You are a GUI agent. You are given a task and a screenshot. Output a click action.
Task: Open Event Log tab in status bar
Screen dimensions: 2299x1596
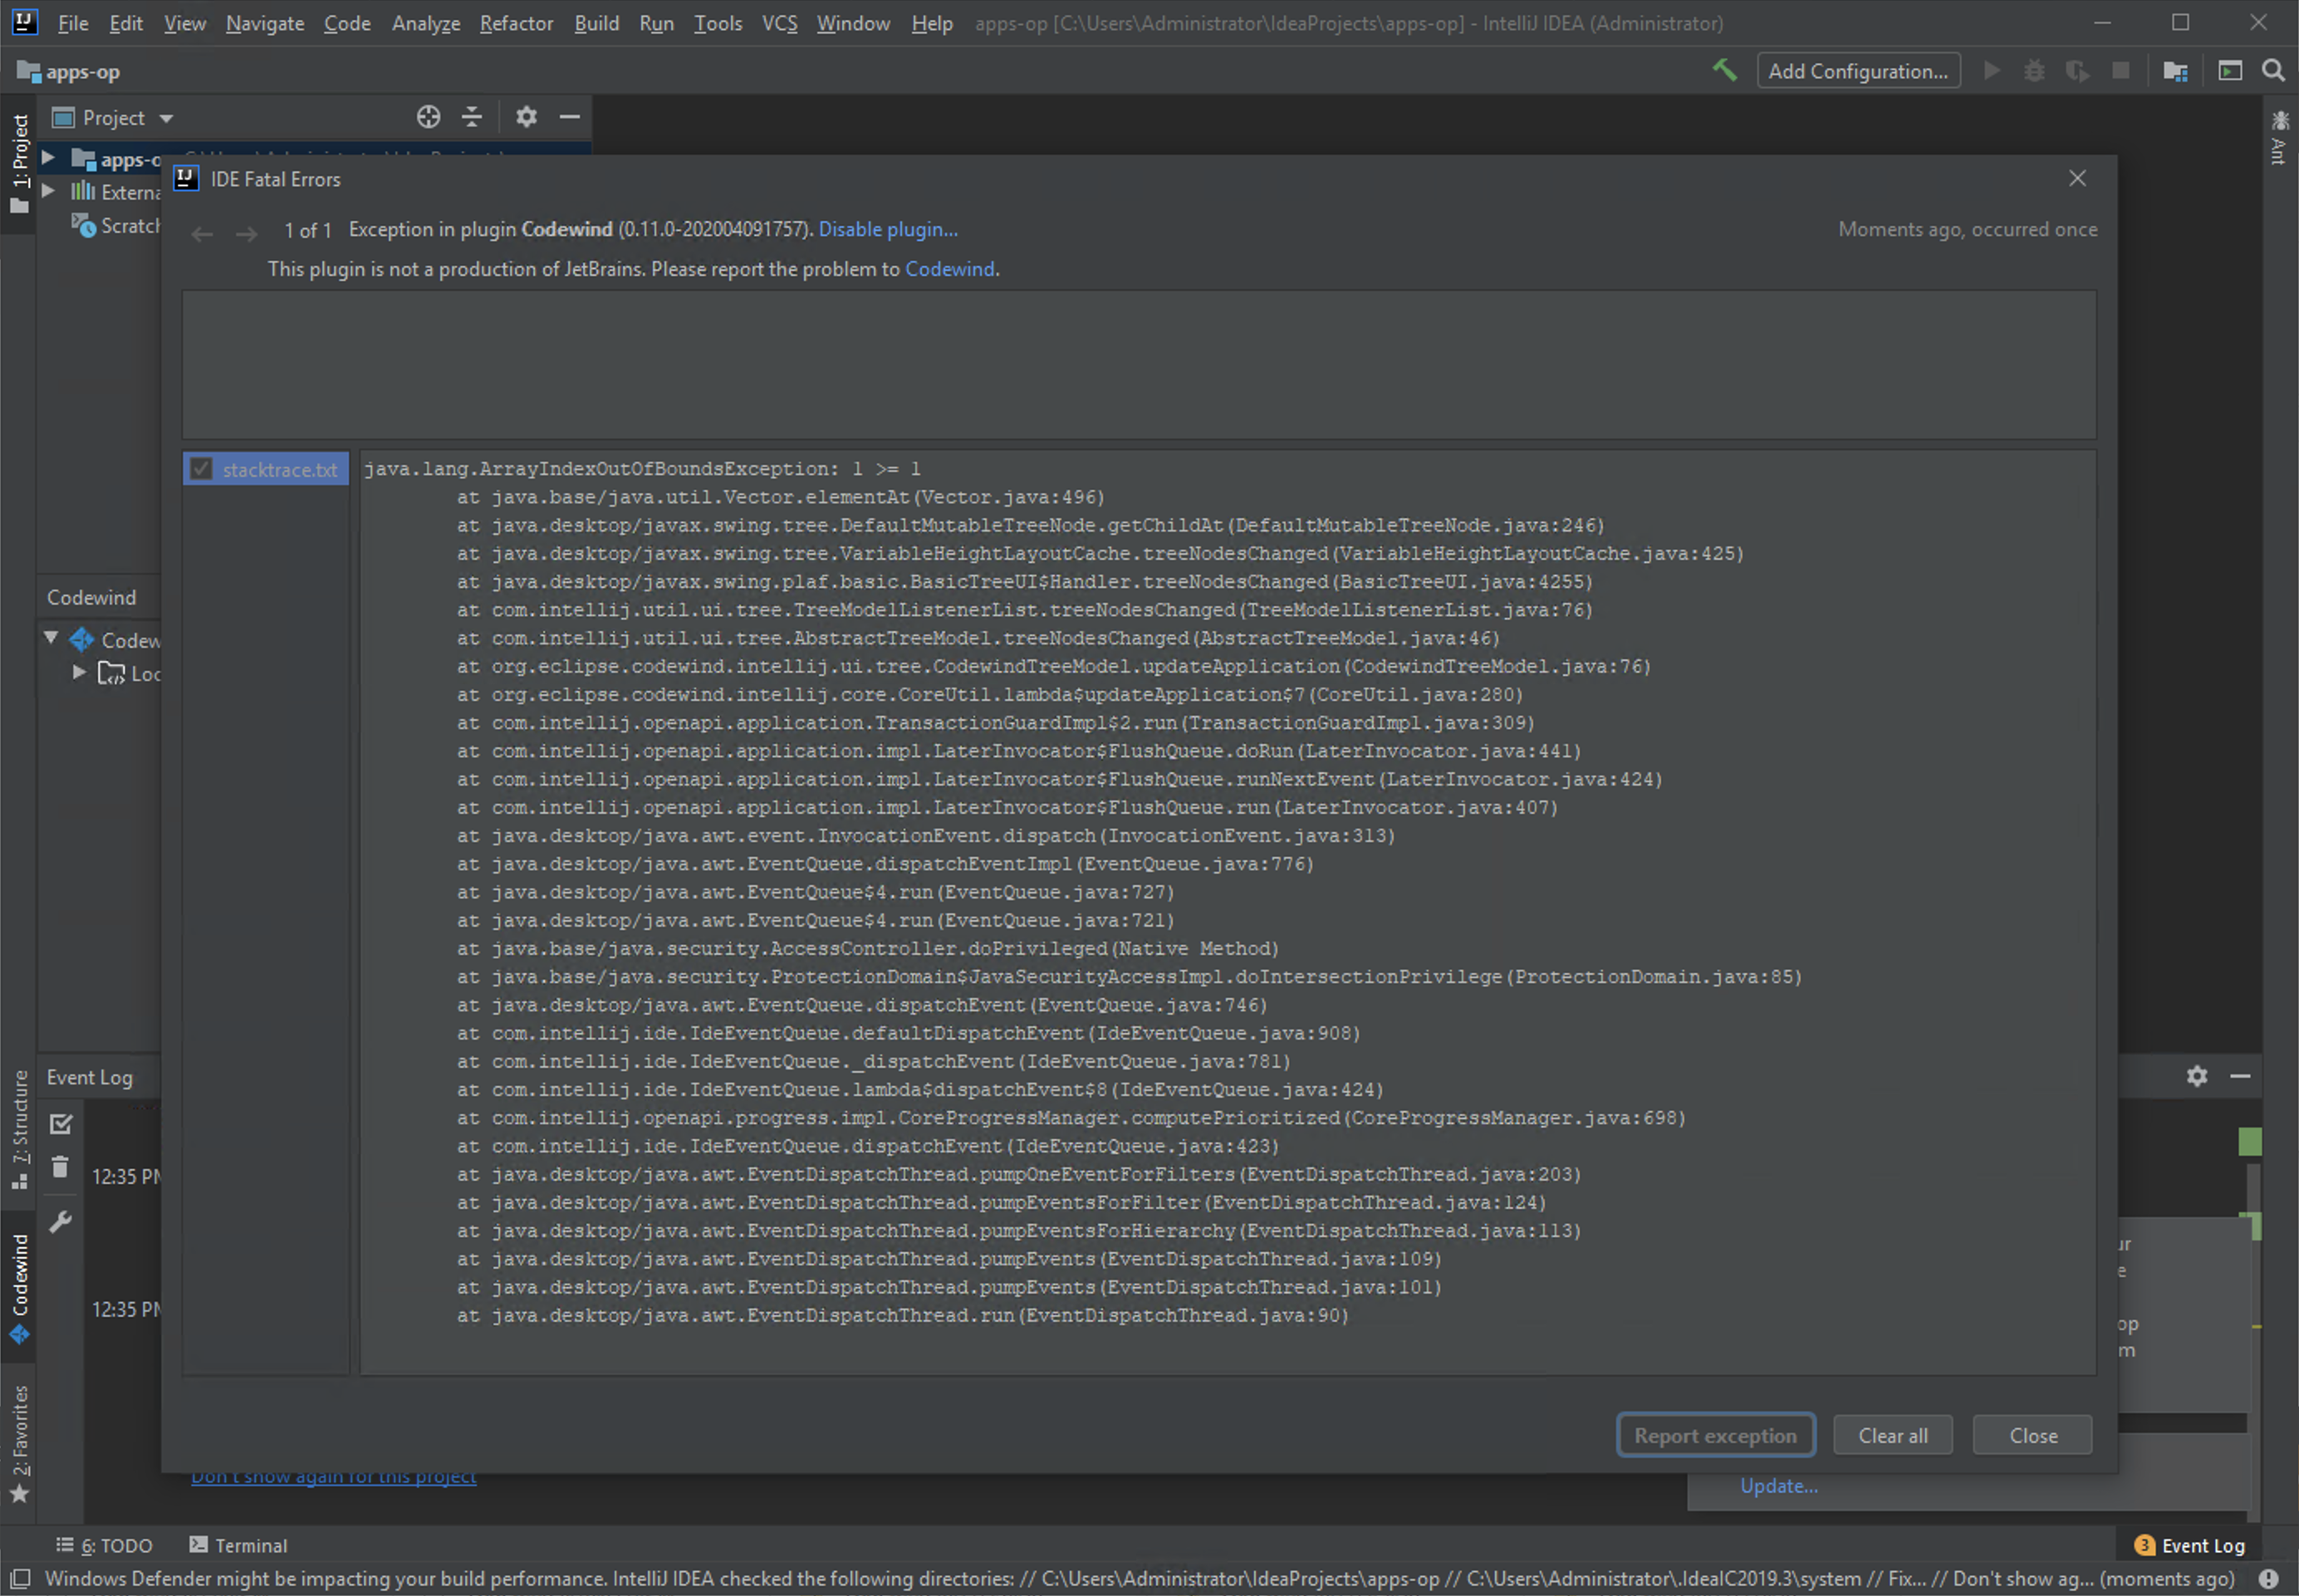pos(2190,1545)
